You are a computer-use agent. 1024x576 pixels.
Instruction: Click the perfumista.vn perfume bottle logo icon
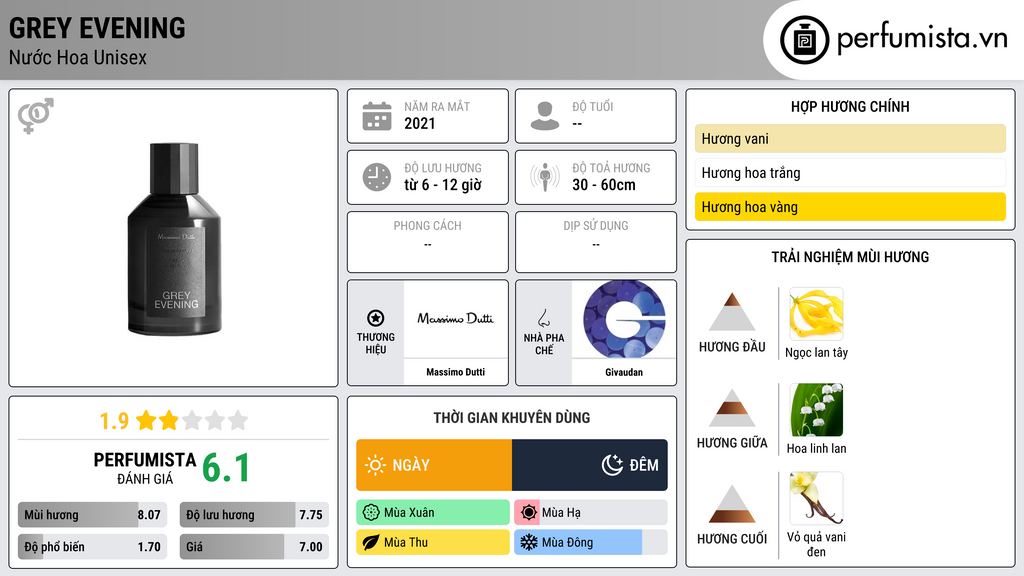pyautogui.click(x=804, y=40)
